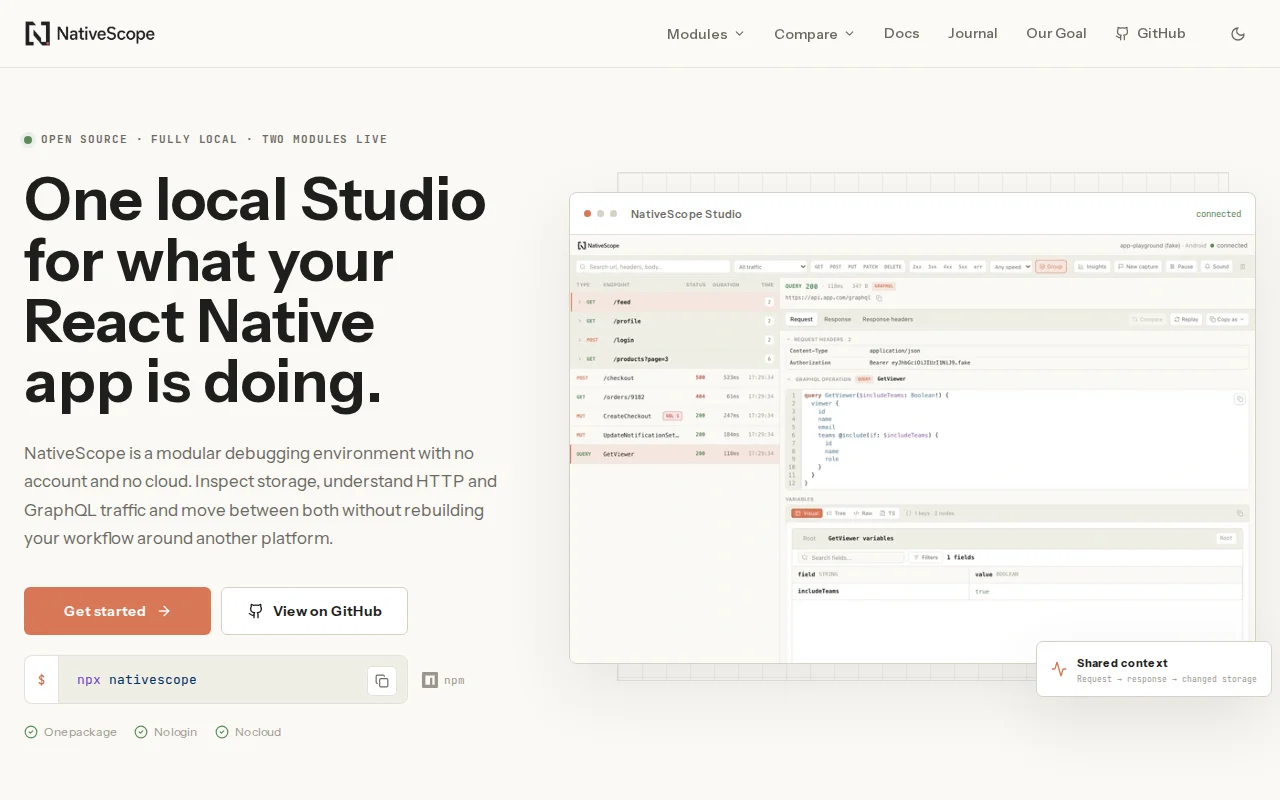Select the TS variables view
The height and width of the screenshot is (800, 1280).
888,513
